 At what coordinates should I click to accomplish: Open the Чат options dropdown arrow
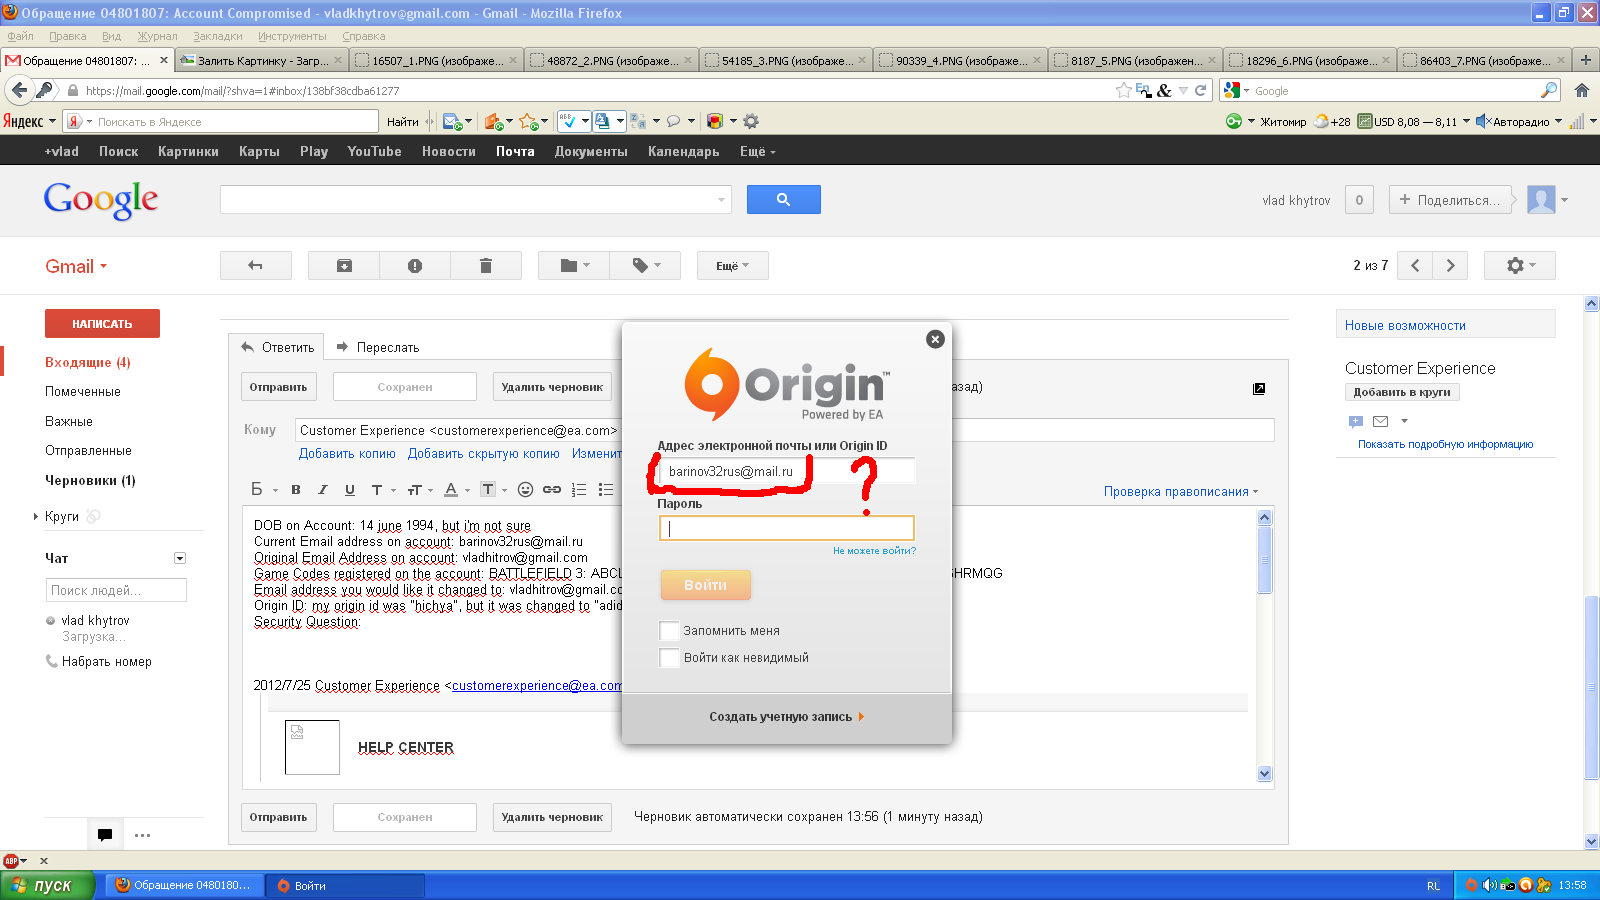click(180, 558)
